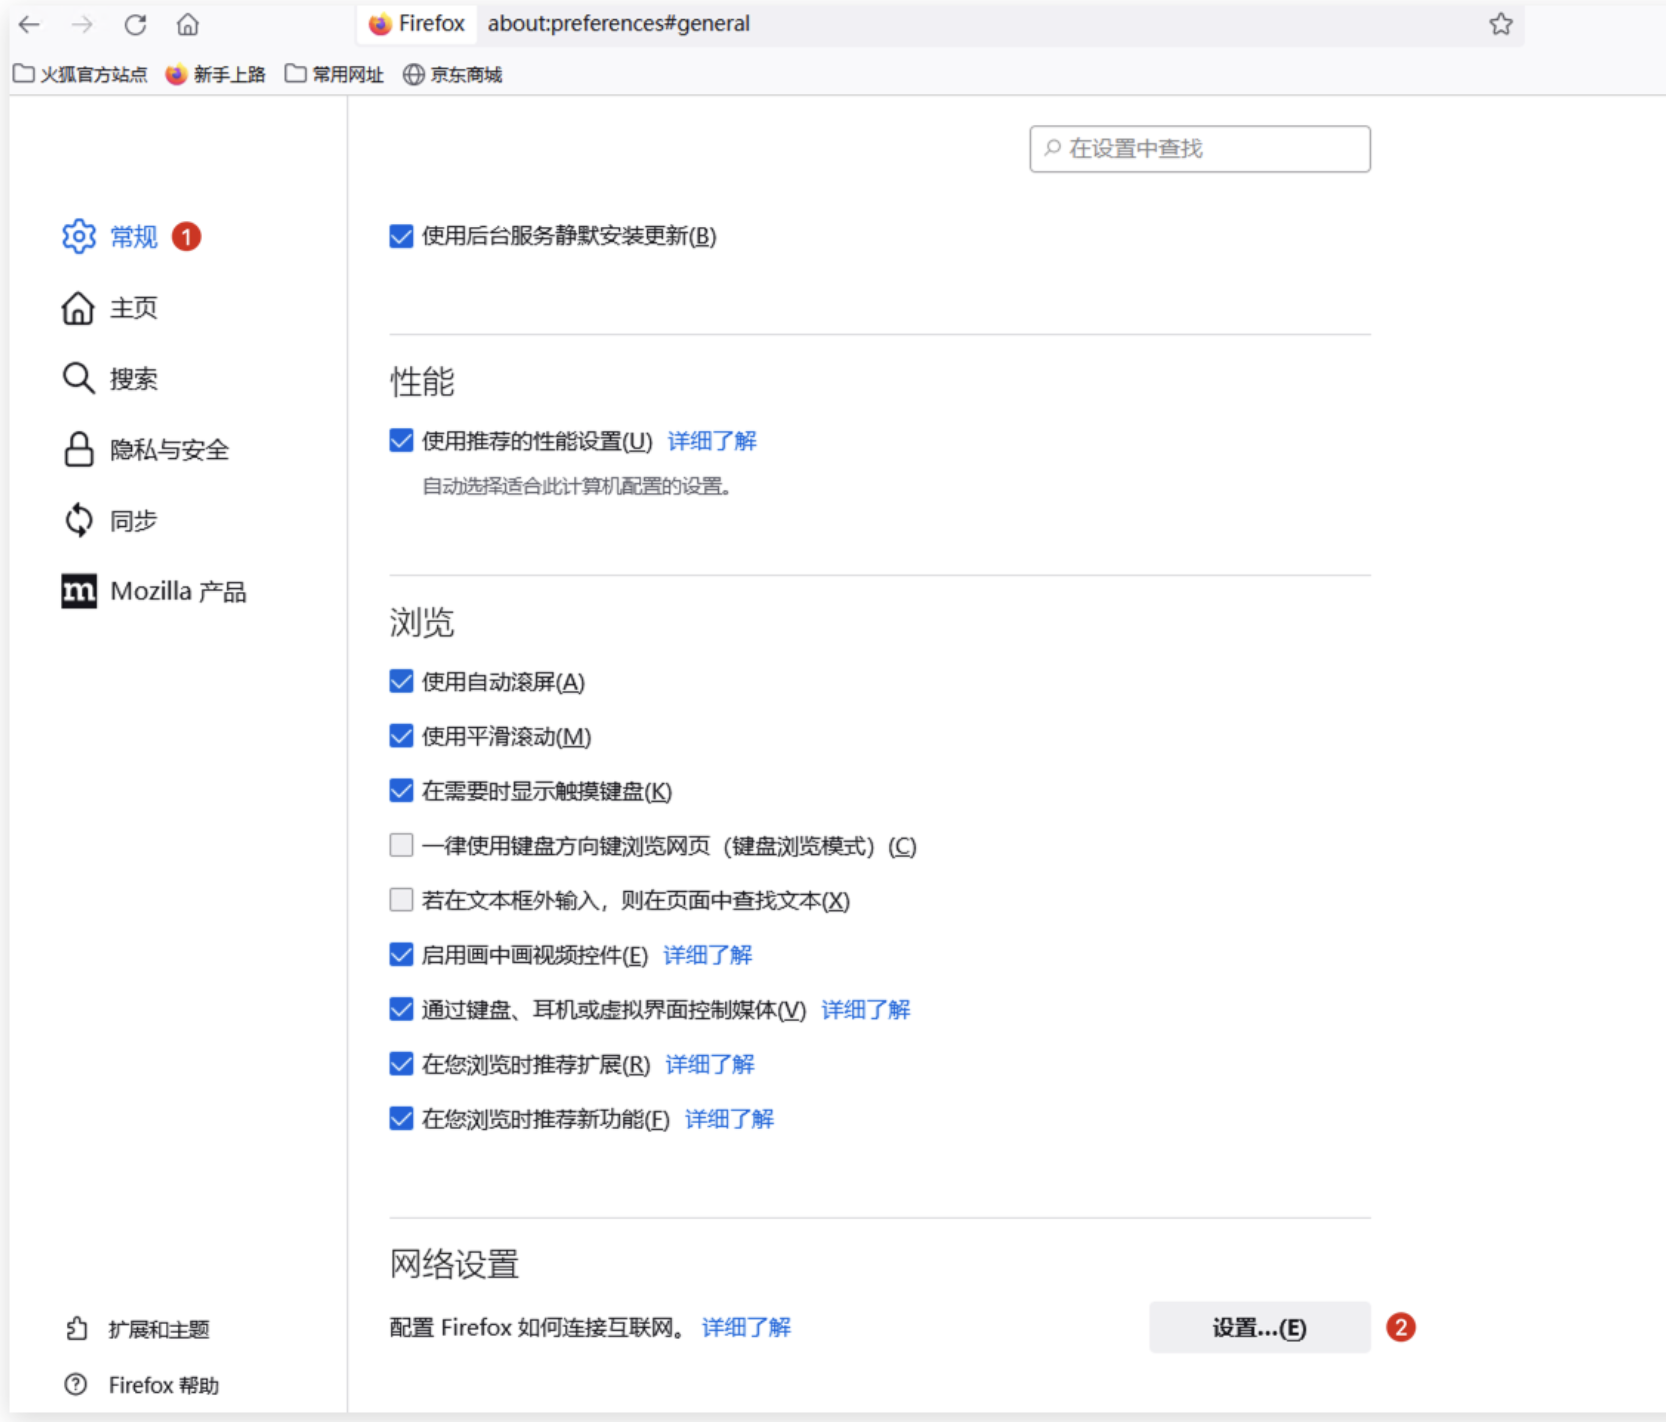Open the 火狐官方站点 bookmark folder
The image size is (1666, 1422).
click(x=80, y=75)
